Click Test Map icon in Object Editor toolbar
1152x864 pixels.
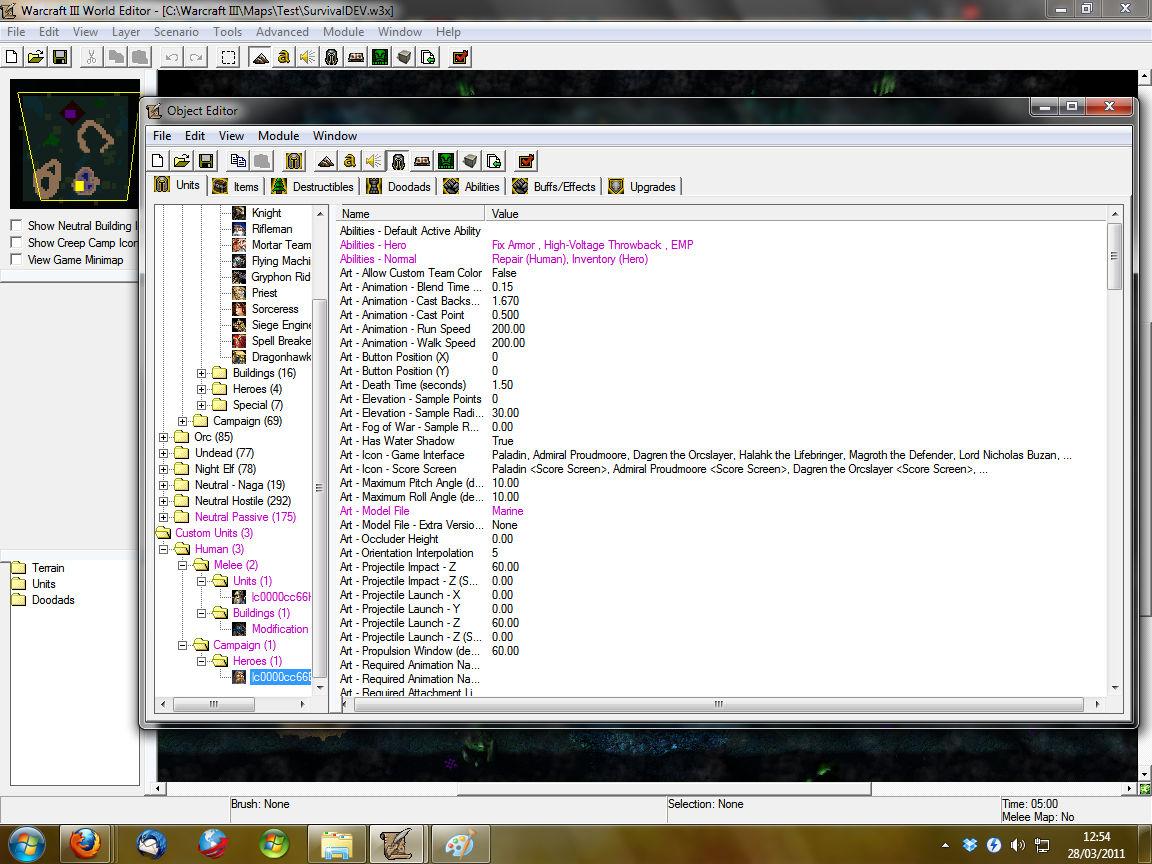click(x=526, y=161)
